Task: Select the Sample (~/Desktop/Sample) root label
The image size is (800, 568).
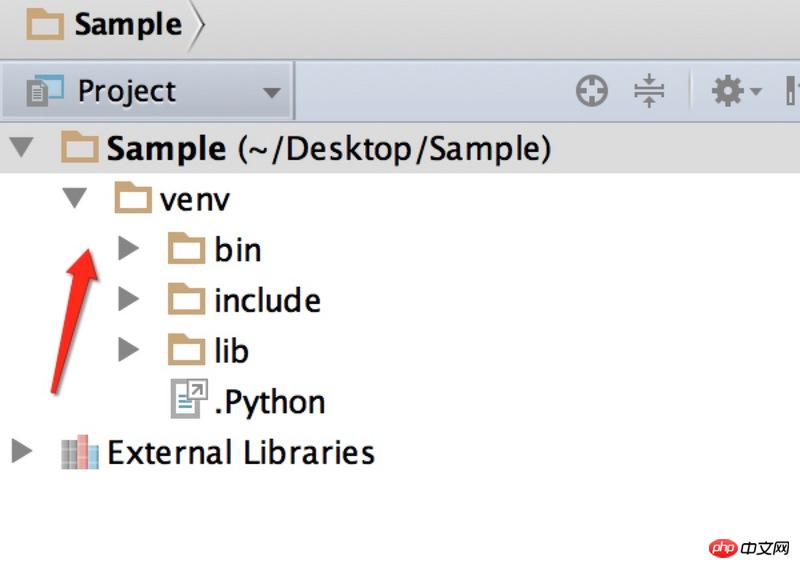Action: click(329, 149)
